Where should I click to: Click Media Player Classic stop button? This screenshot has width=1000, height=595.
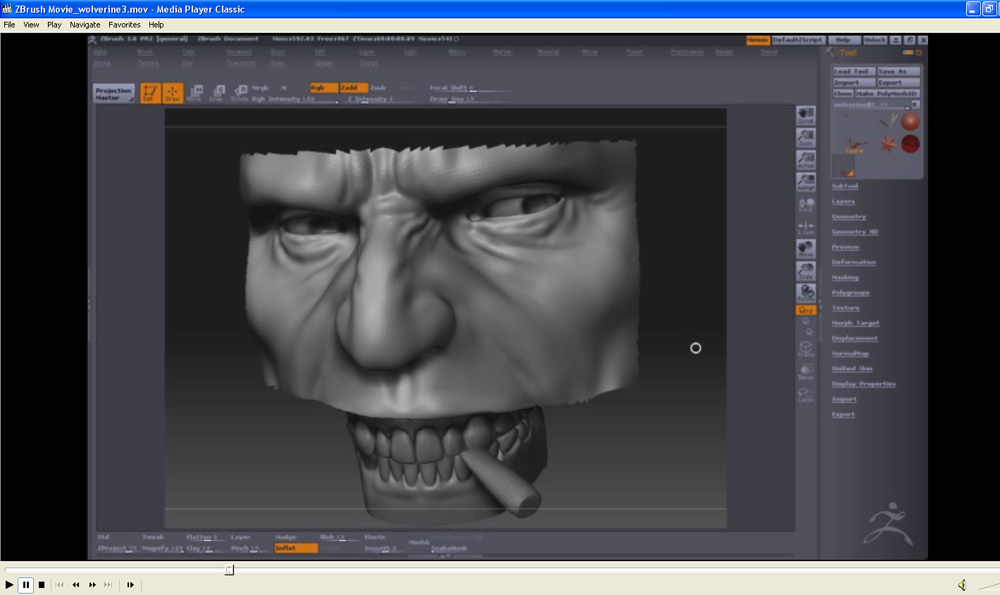click(41, 584)
